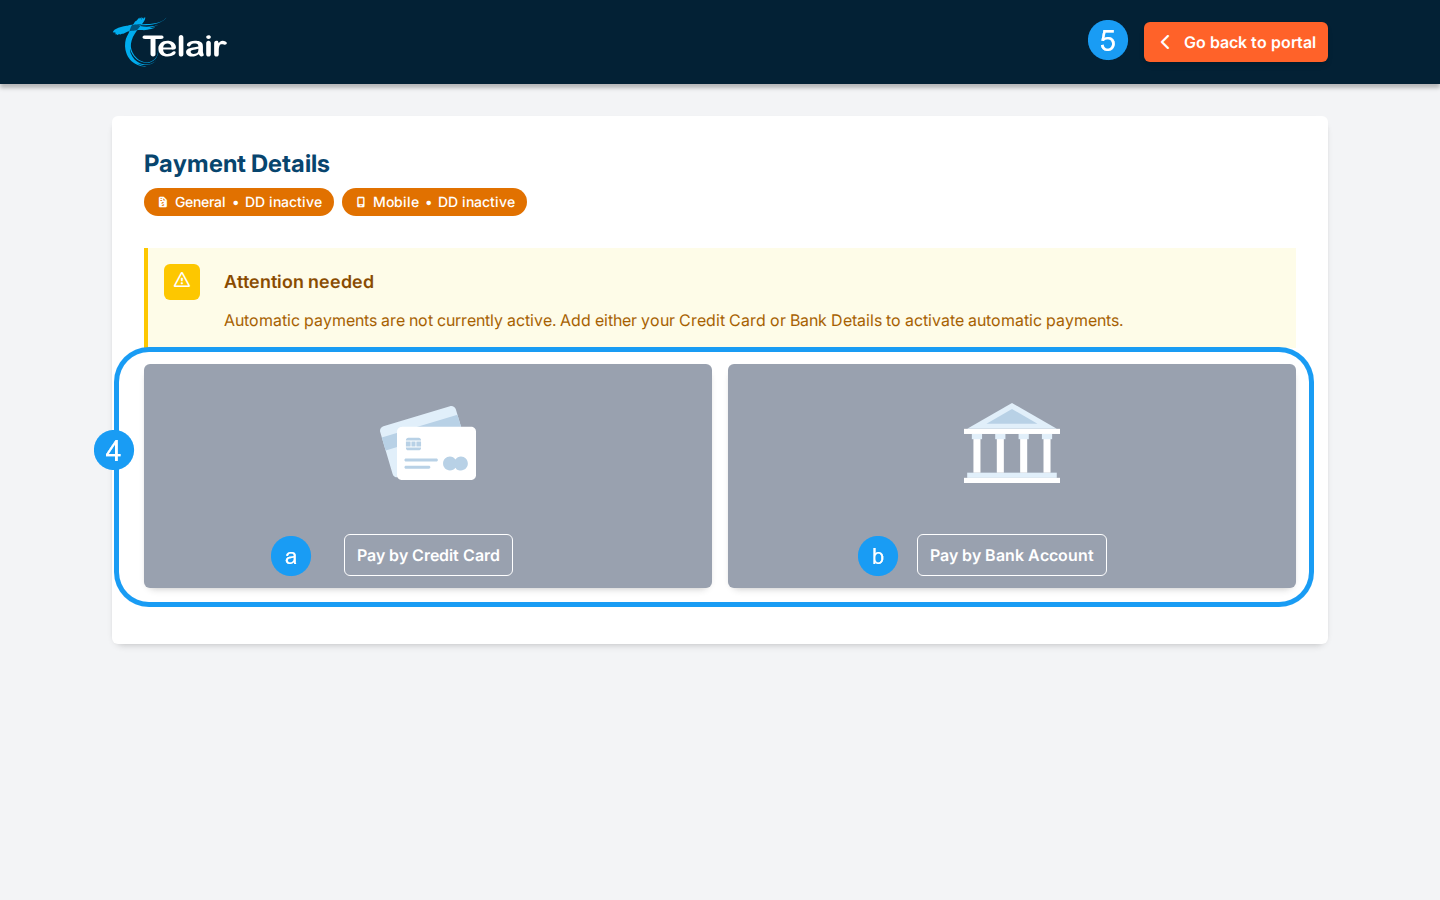Click the grey credit card payment panel
This screenshot has width=1440, height=900.
(428, 476)
